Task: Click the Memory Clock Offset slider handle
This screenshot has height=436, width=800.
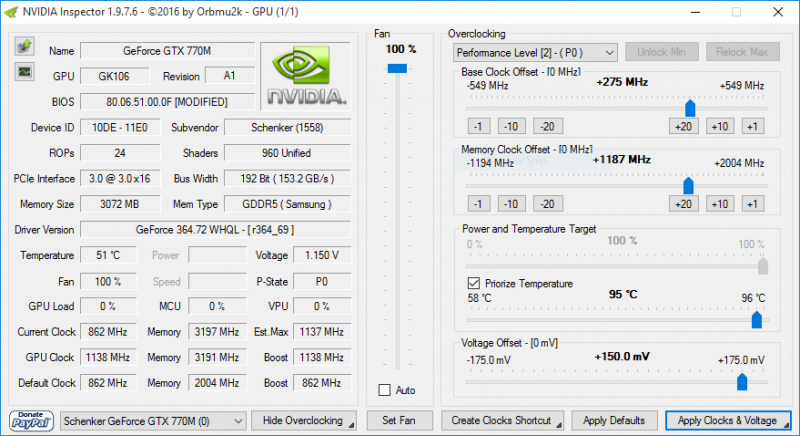Action: pos(688,186)
